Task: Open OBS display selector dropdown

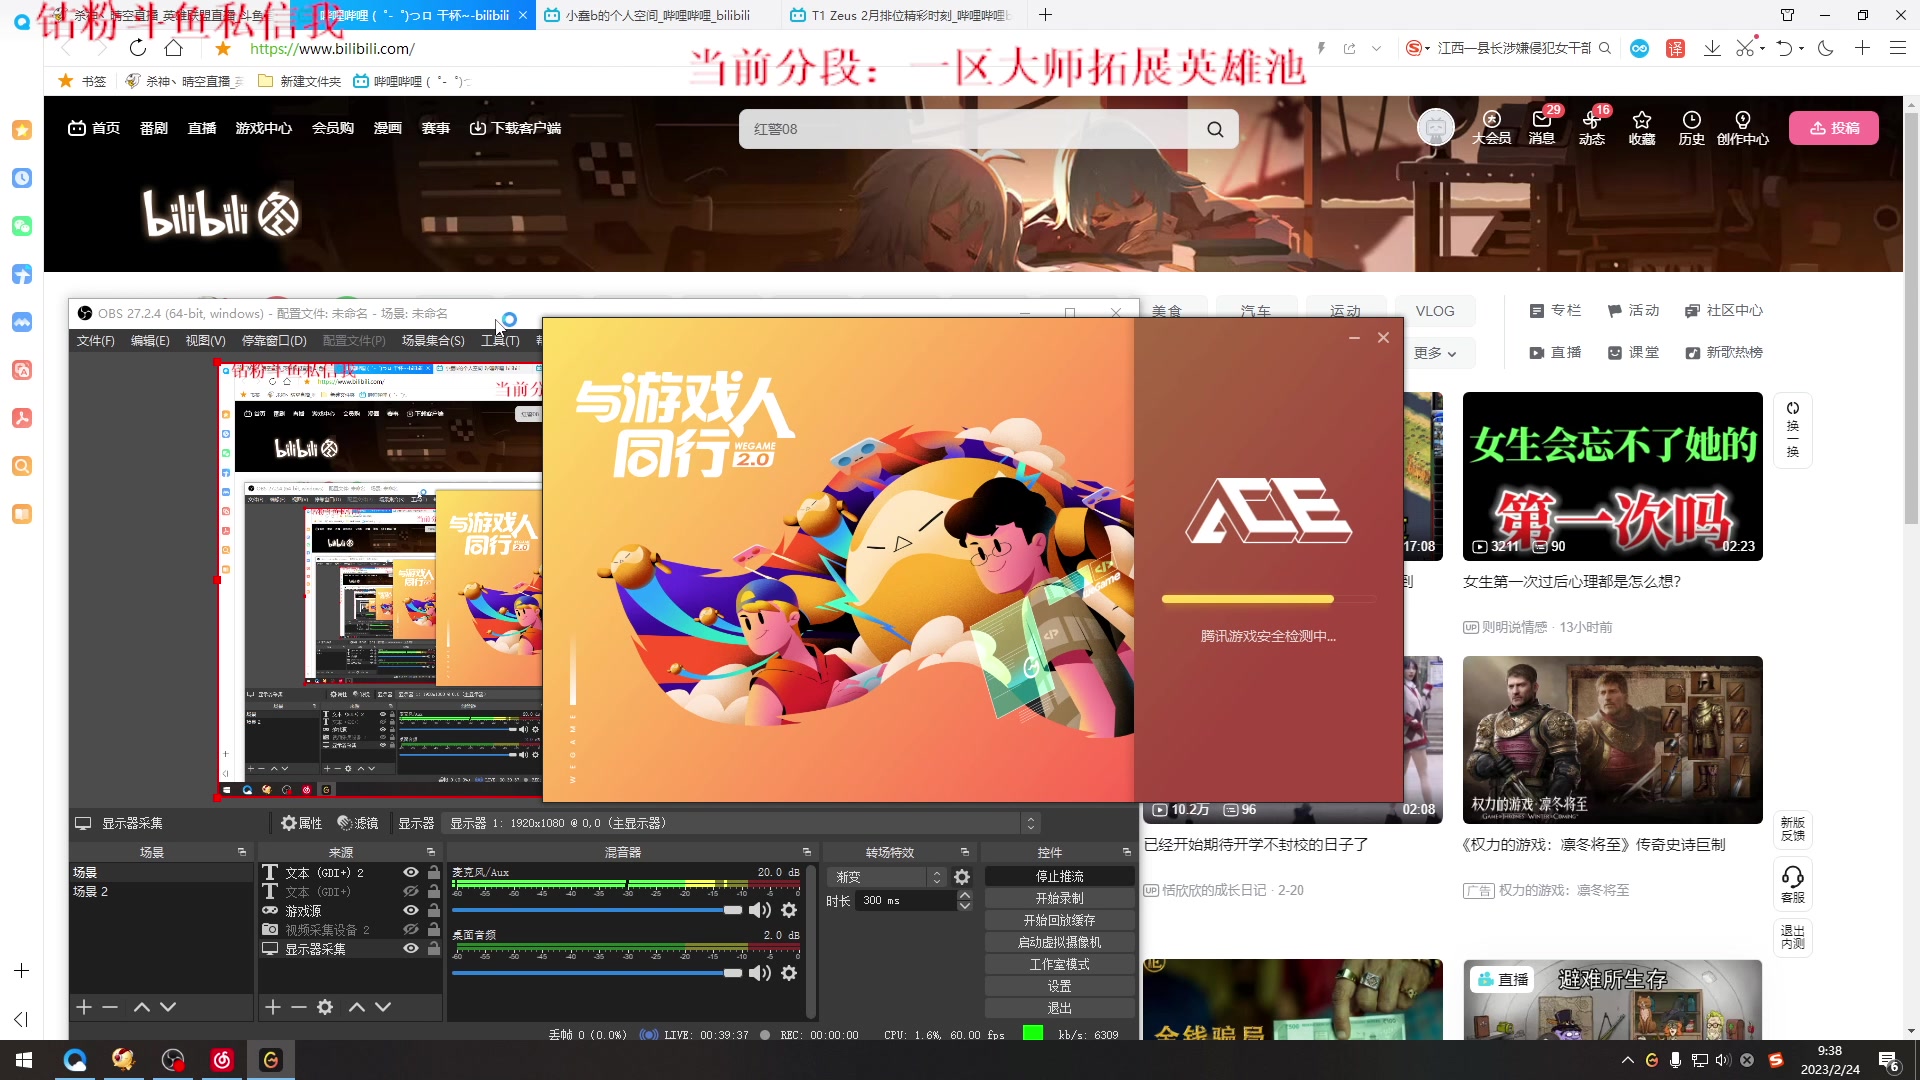Action: point(741,823)
